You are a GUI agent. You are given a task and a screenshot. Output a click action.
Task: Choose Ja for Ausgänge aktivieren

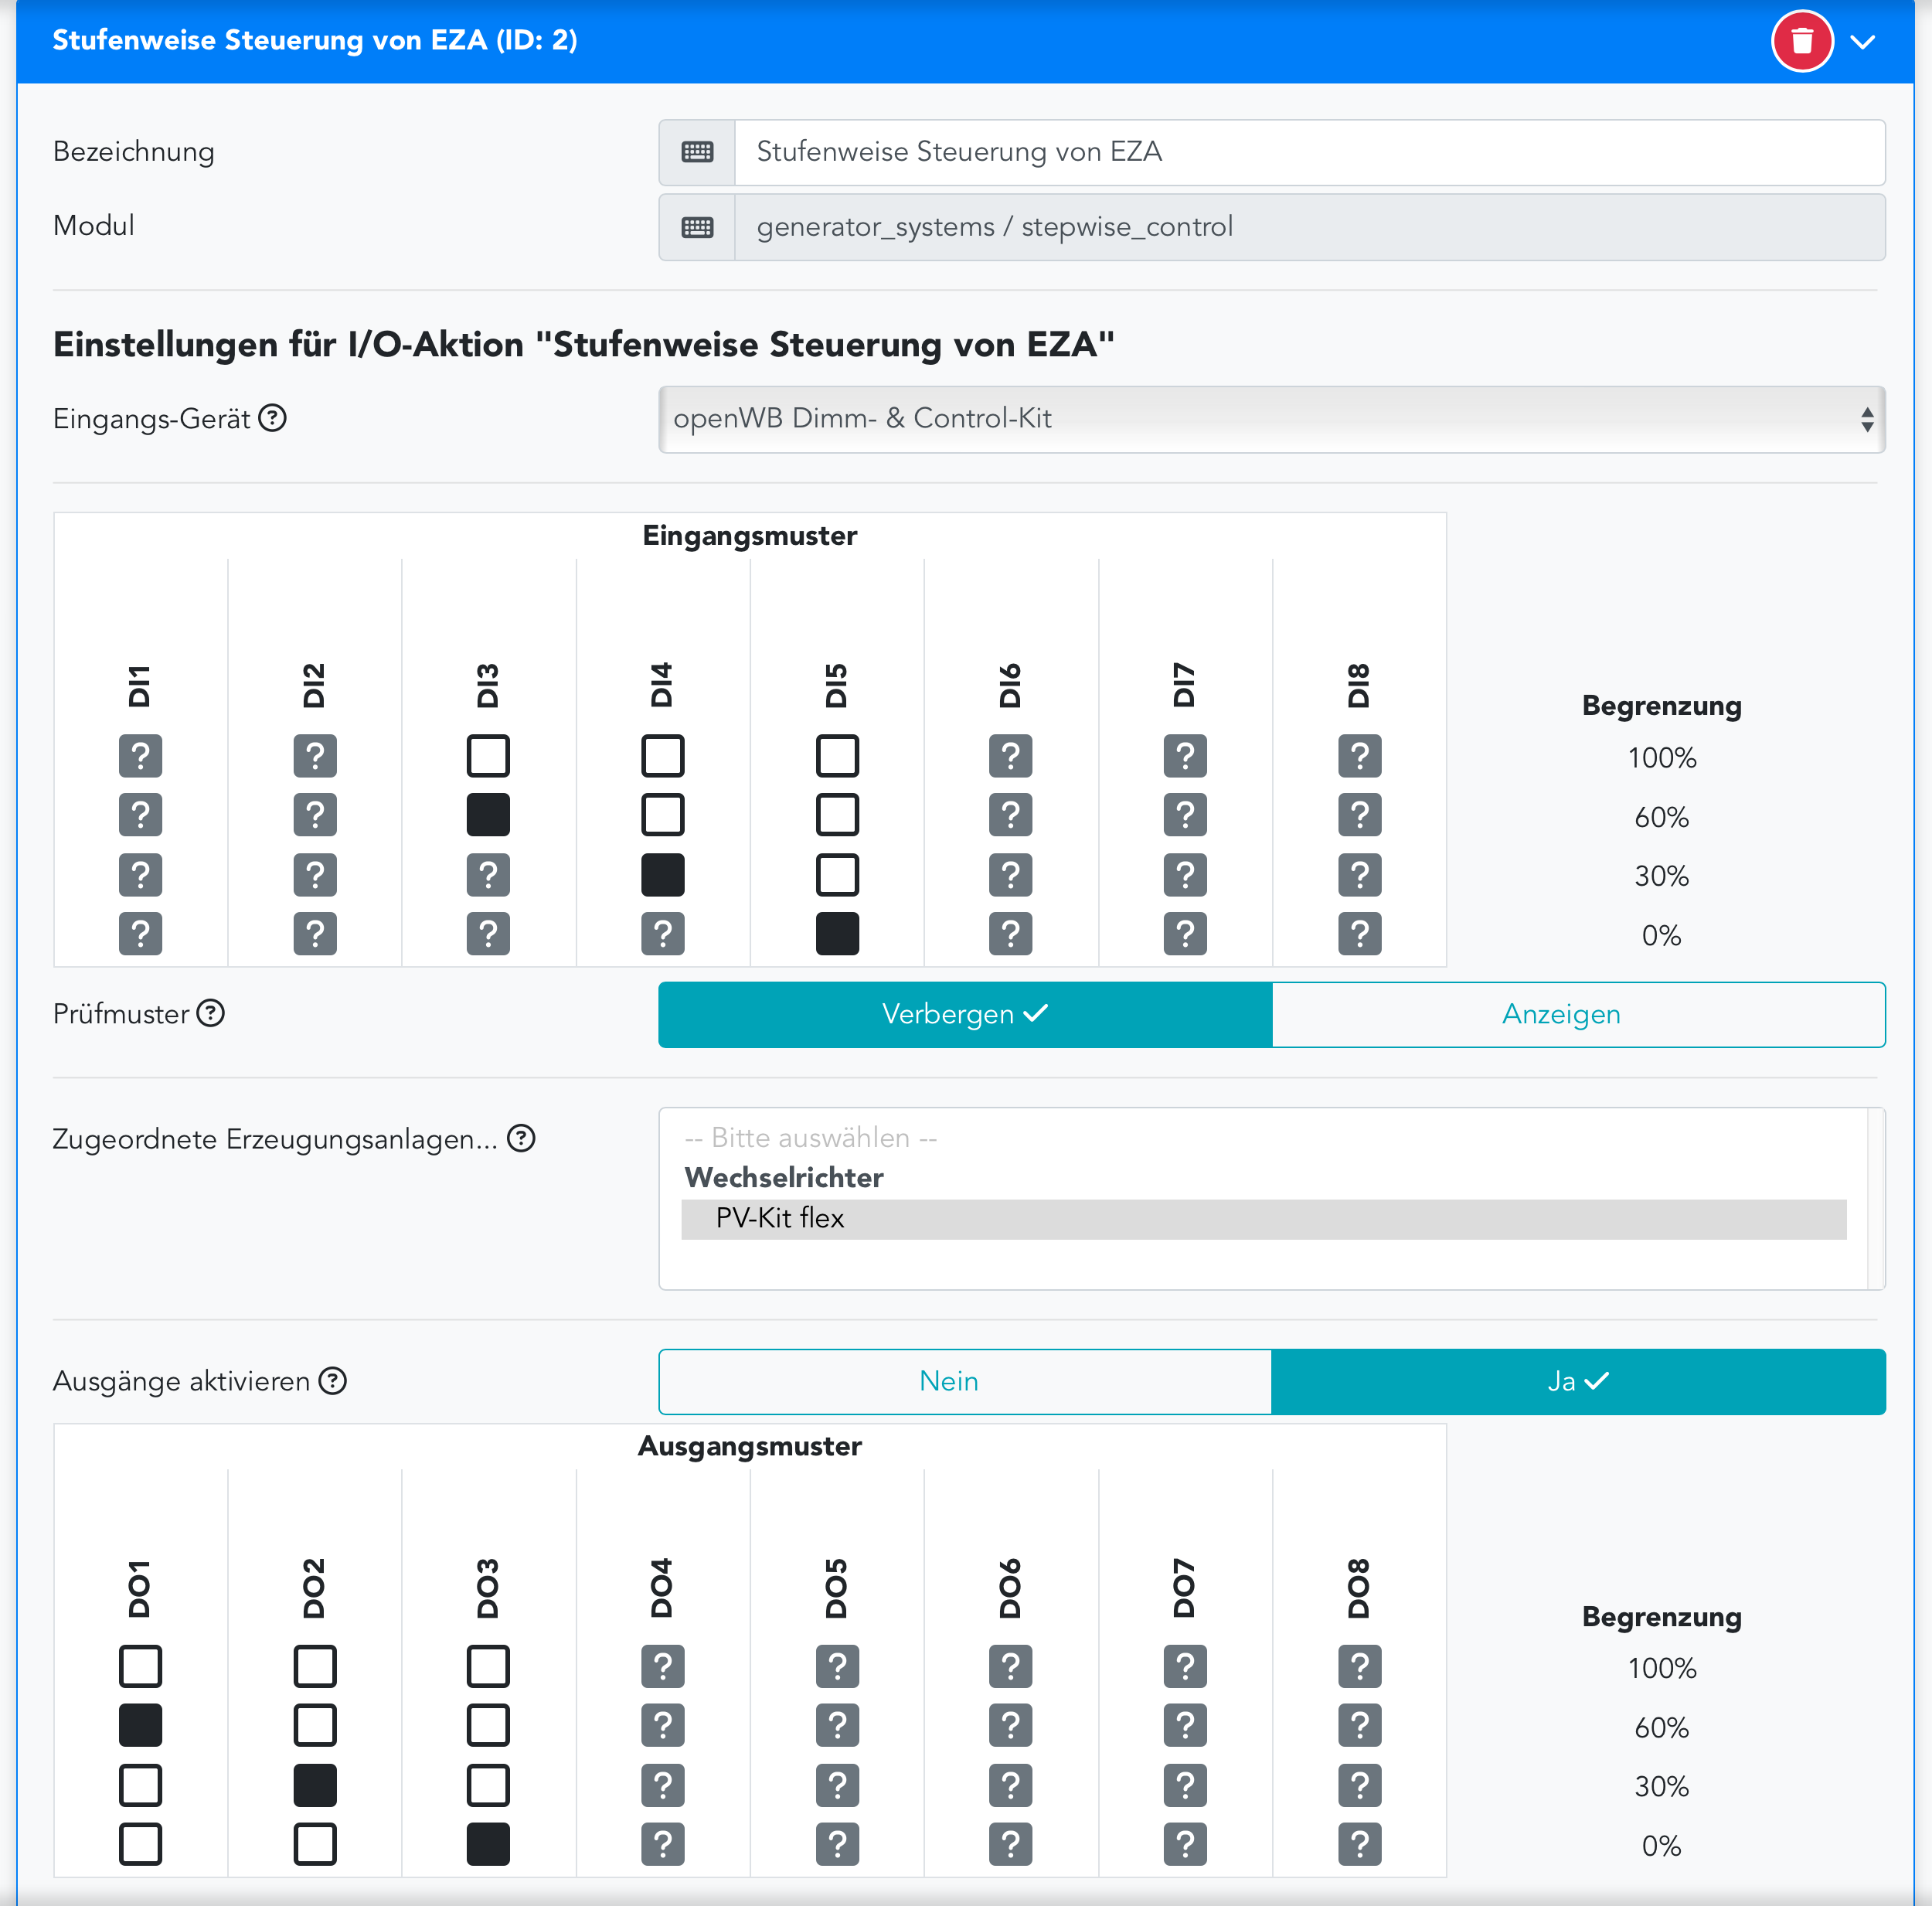1578,1381
